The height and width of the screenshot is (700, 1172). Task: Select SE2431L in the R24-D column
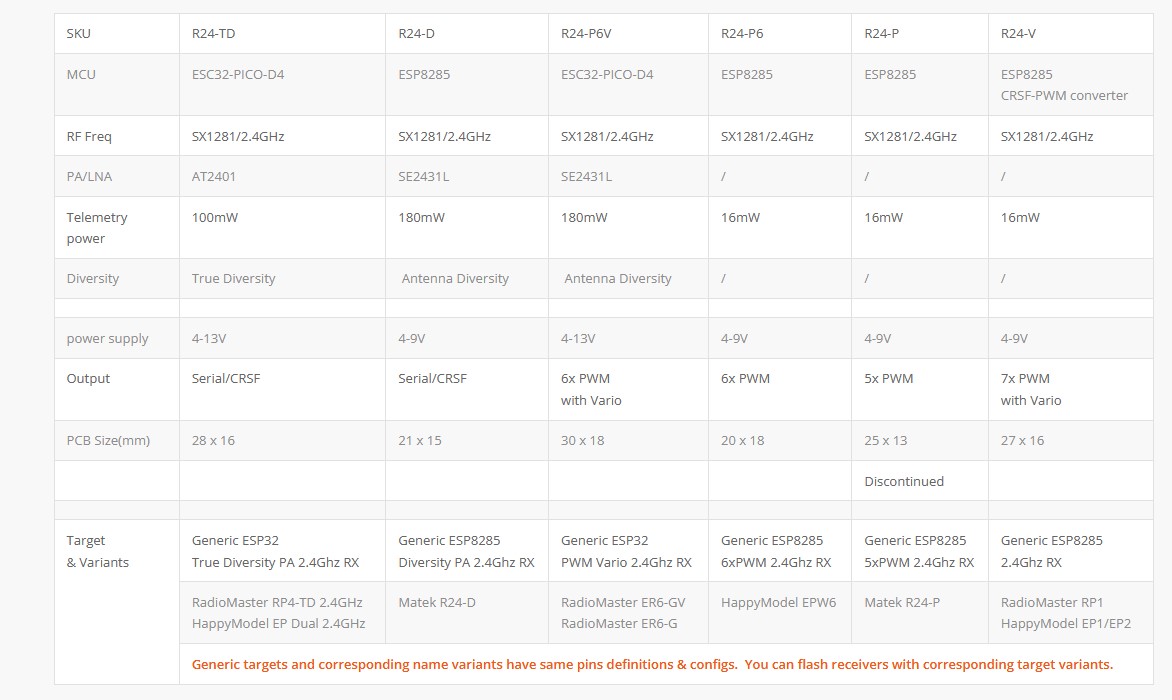tap(424, 177)
